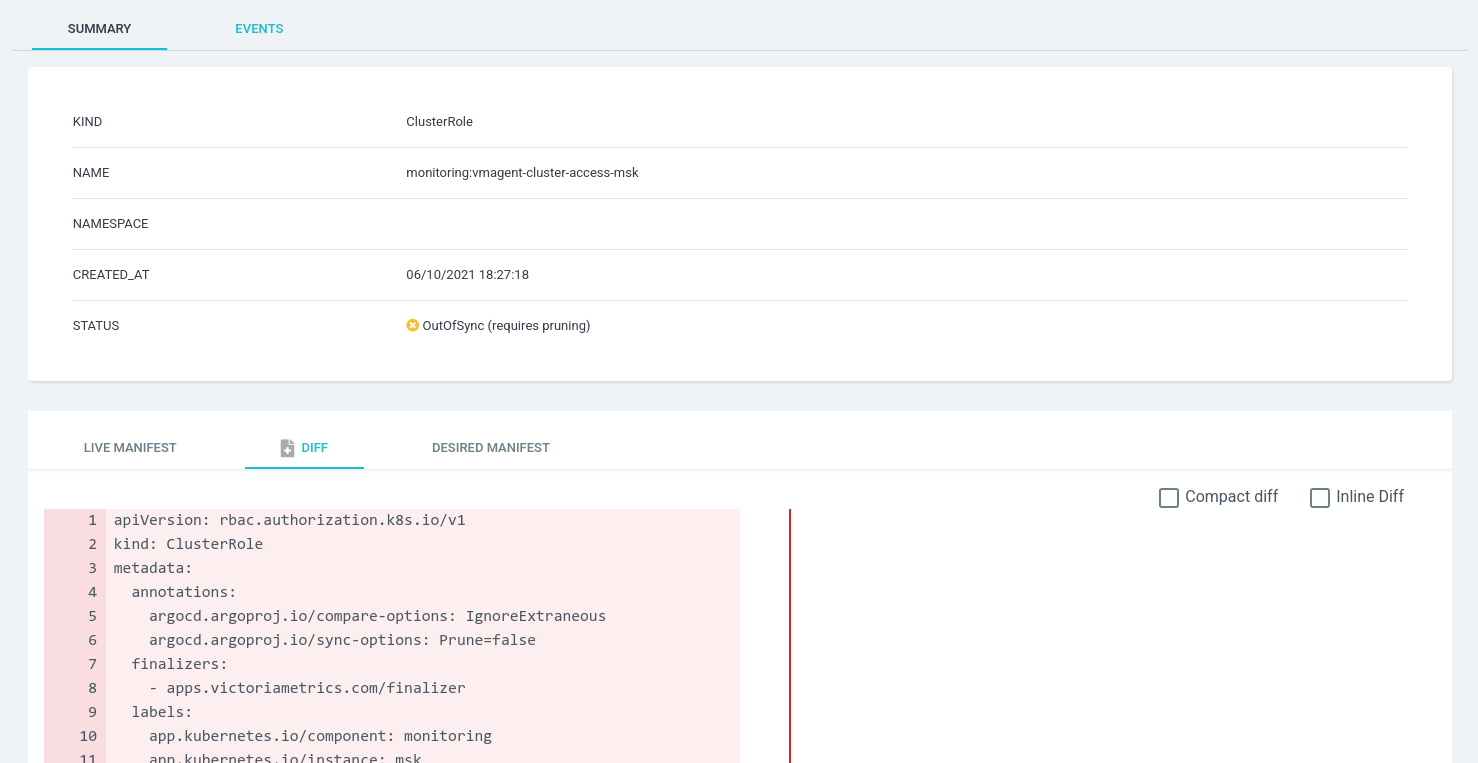The width and height of the screenshot is (1478, 763).
Task: Click the OutOfSync warning status icon
Action: coord(412,325)
